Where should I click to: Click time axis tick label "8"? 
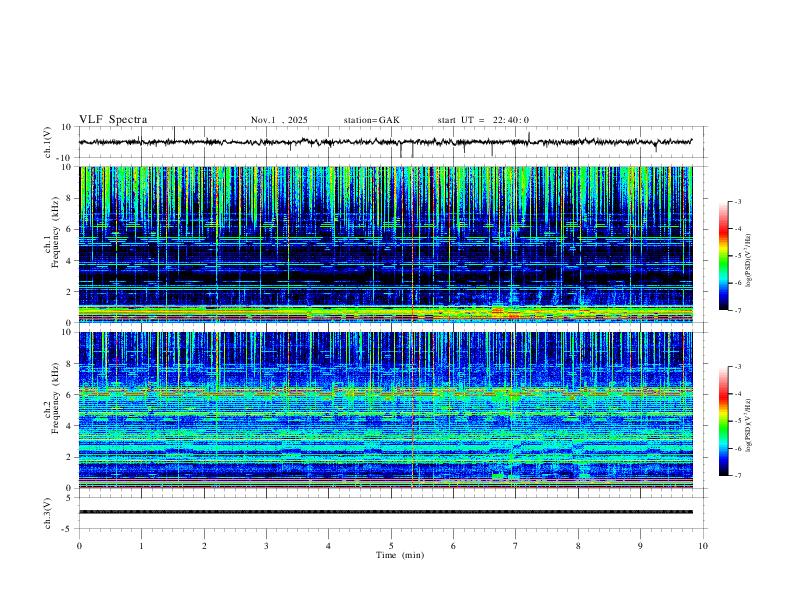(578, 546)
